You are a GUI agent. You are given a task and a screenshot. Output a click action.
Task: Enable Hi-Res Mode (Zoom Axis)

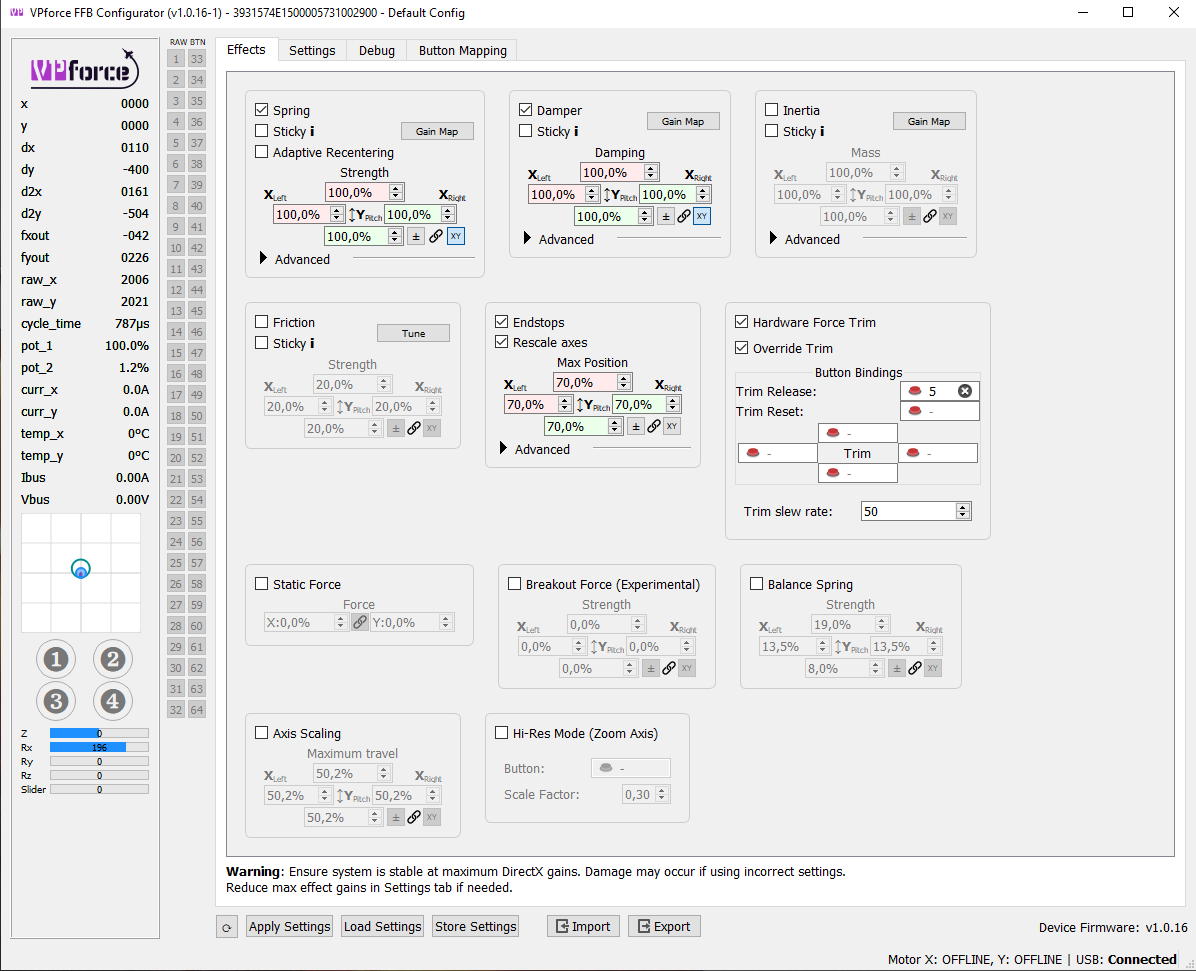pyautogui.click(x=502, y=733)
